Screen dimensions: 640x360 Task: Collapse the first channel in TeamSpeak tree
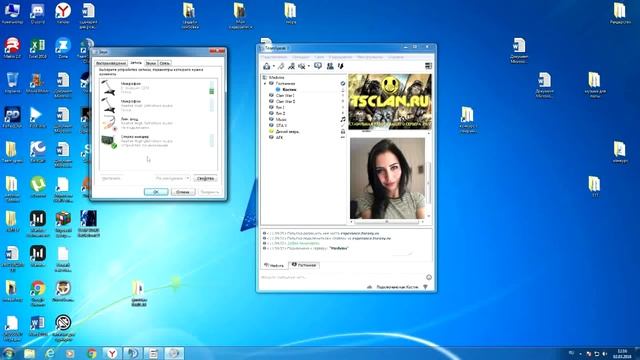(x=265, y=83)
